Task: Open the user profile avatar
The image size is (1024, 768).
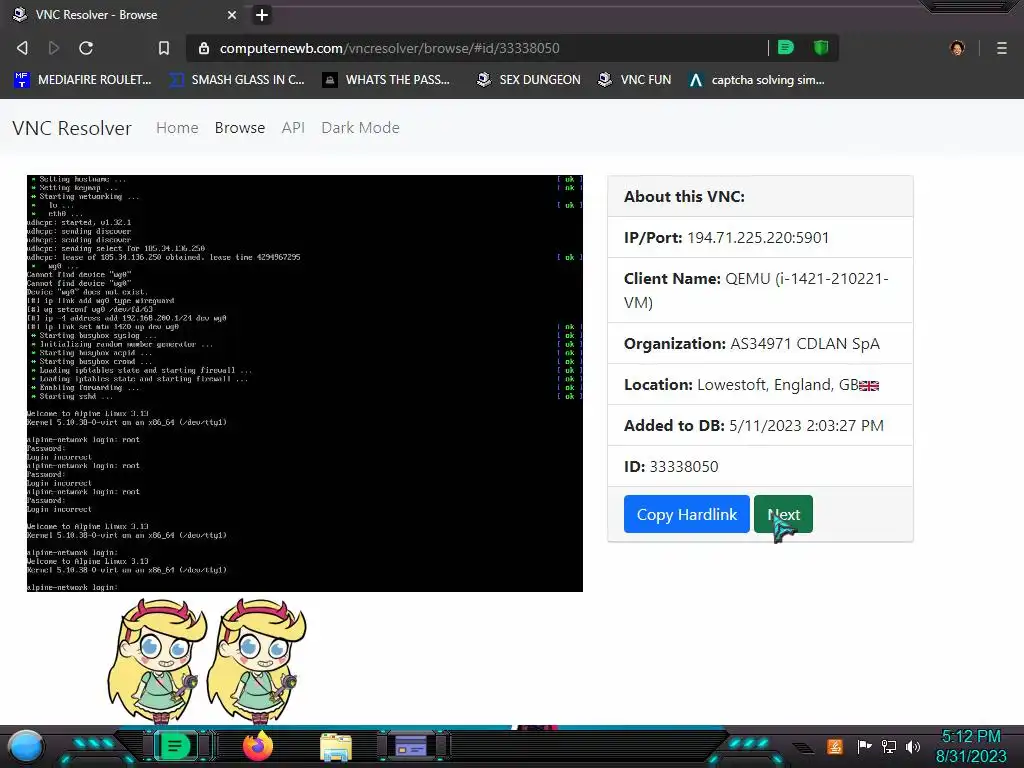Action: tap(957, 48)
